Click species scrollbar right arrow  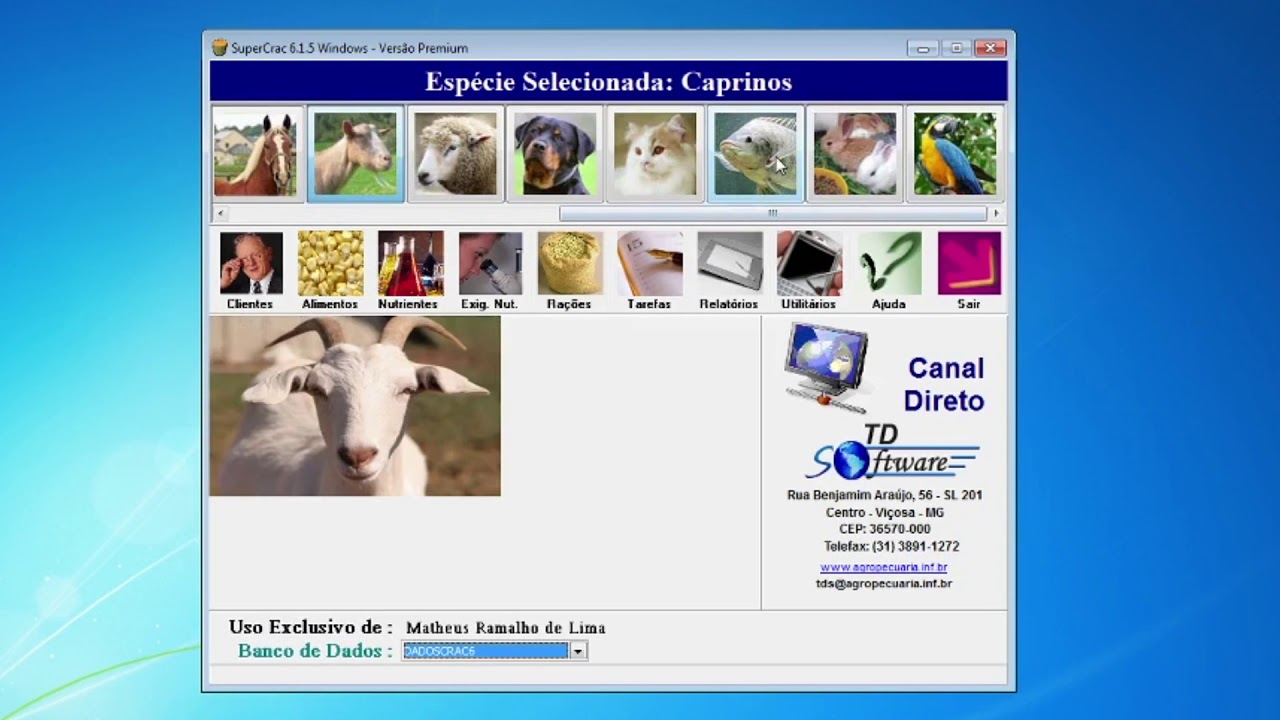995,213
